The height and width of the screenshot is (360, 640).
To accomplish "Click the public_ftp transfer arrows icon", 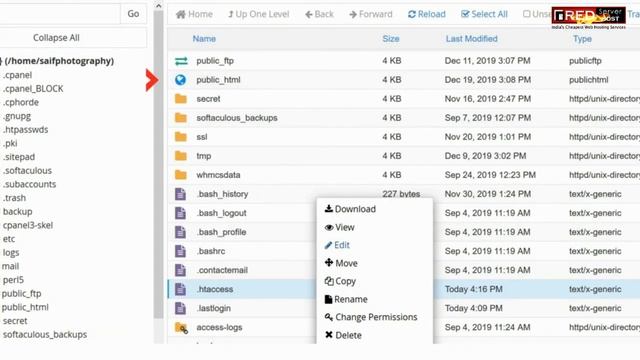I will (x=181, y=61).
